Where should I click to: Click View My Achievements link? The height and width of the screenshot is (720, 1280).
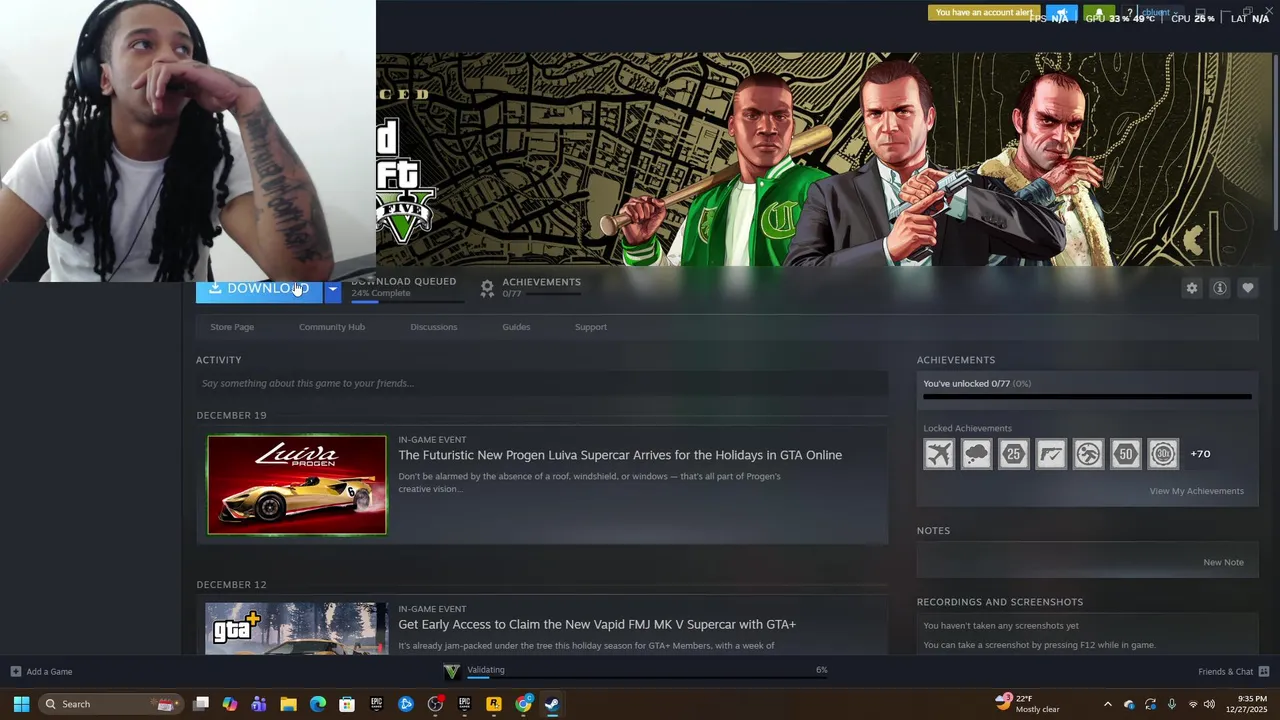coord(1196,491)
